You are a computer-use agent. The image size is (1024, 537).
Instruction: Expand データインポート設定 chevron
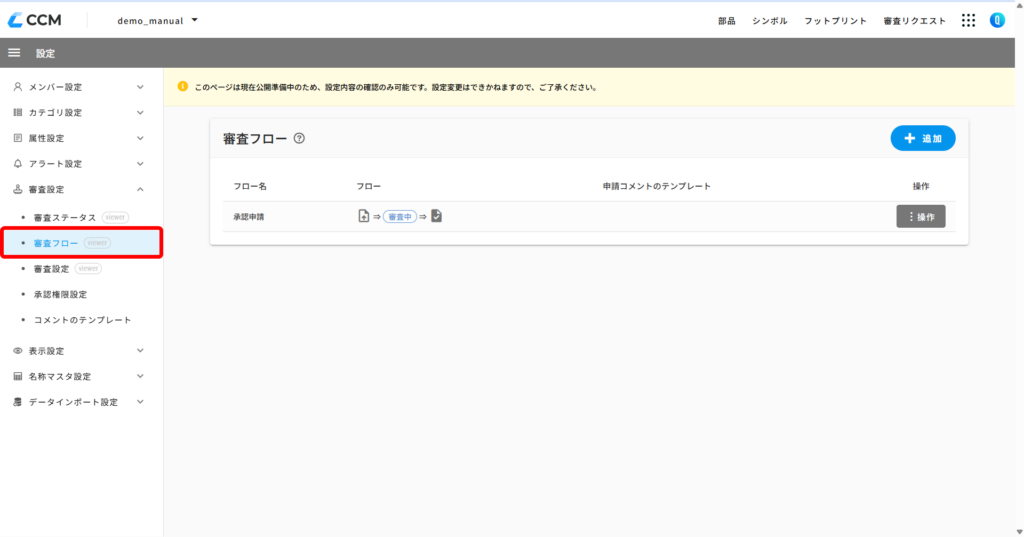tap(140, 402)
